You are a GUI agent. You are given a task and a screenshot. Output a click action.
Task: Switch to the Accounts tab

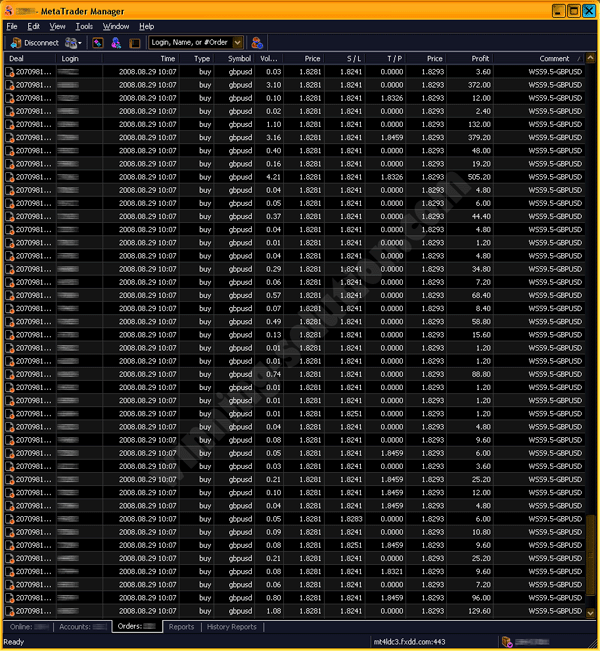pyautogui.click(x=82, y=627)
